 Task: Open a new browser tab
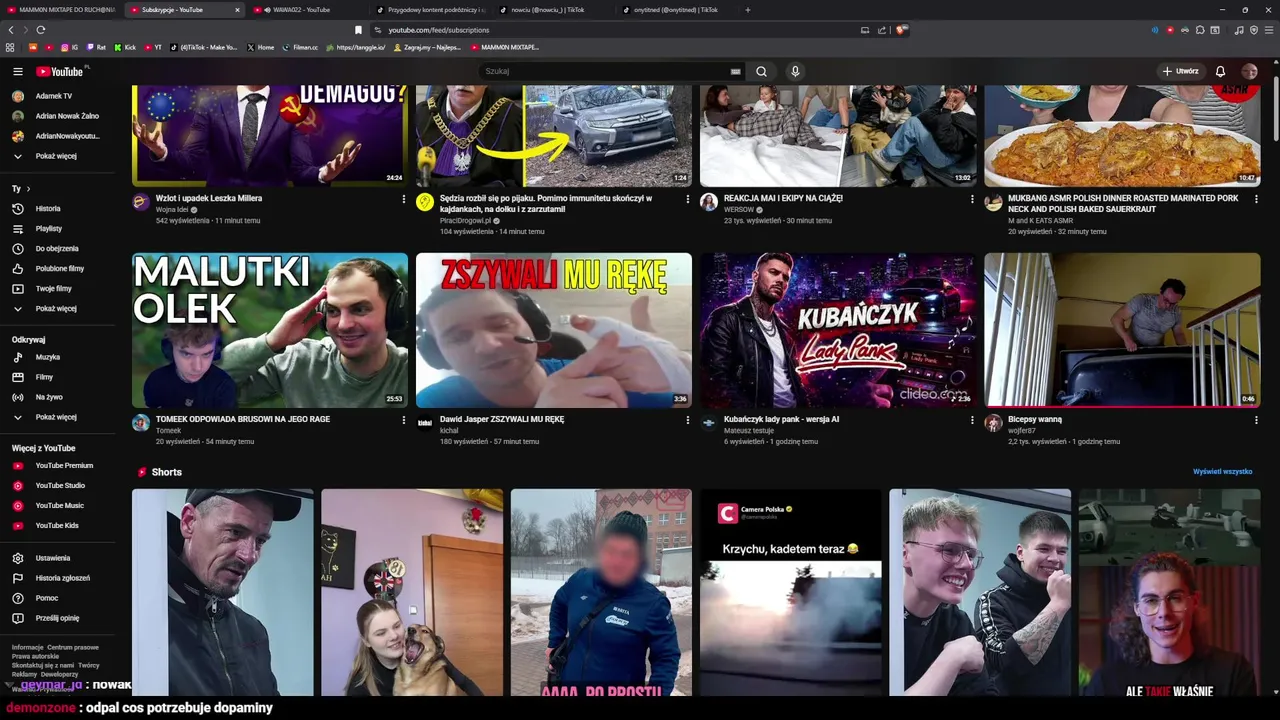748,10
